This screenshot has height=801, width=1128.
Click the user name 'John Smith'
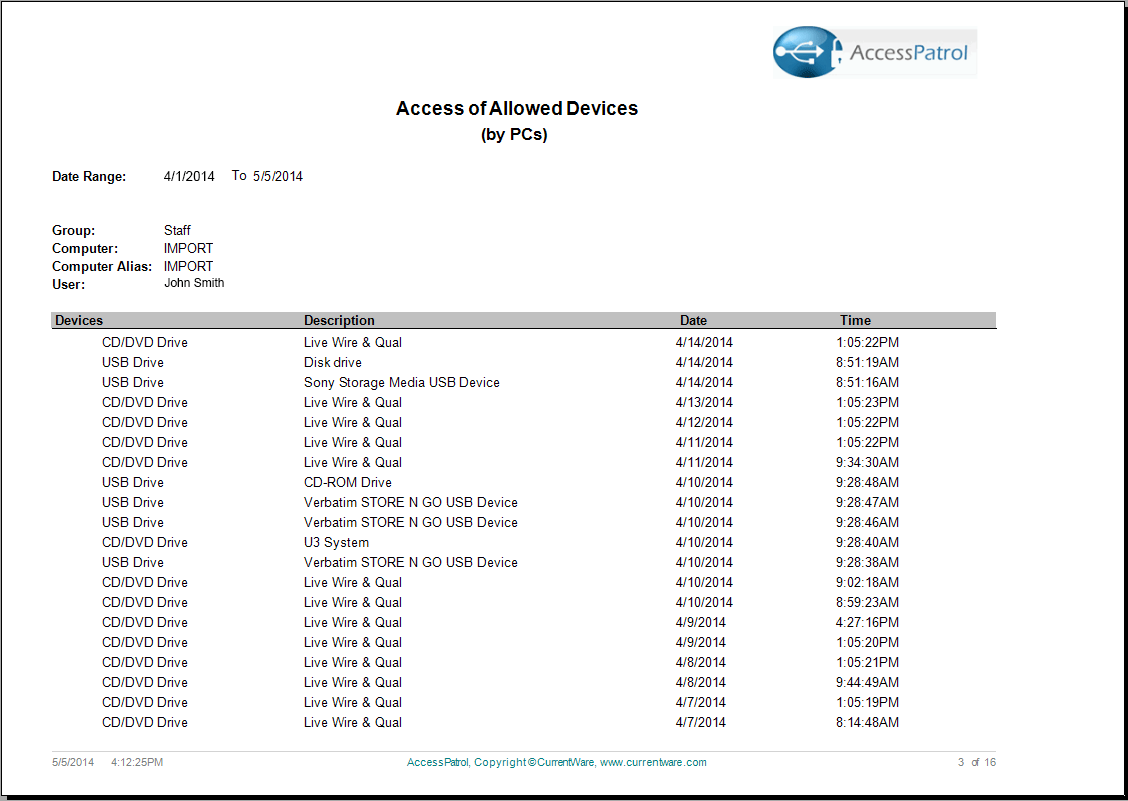coord(194,283)
